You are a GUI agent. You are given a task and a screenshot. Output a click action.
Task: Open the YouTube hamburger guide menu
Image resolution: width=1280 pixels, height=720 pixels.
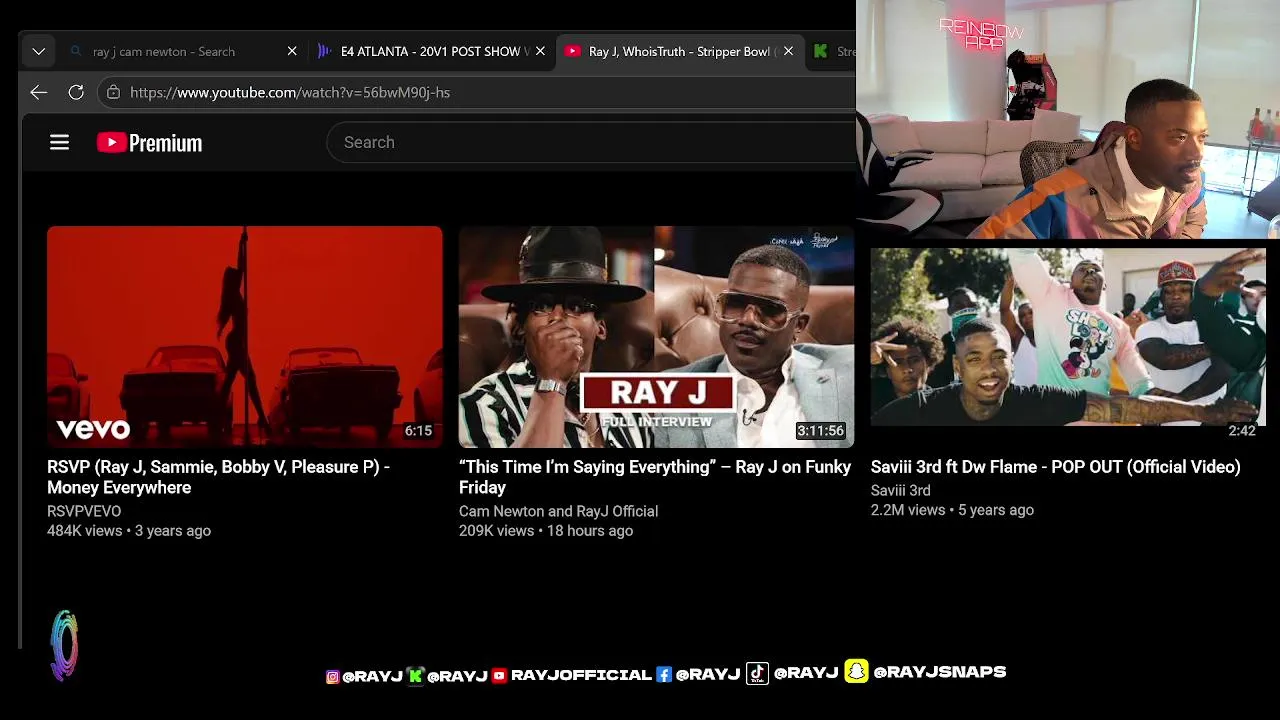click(59, 142)
